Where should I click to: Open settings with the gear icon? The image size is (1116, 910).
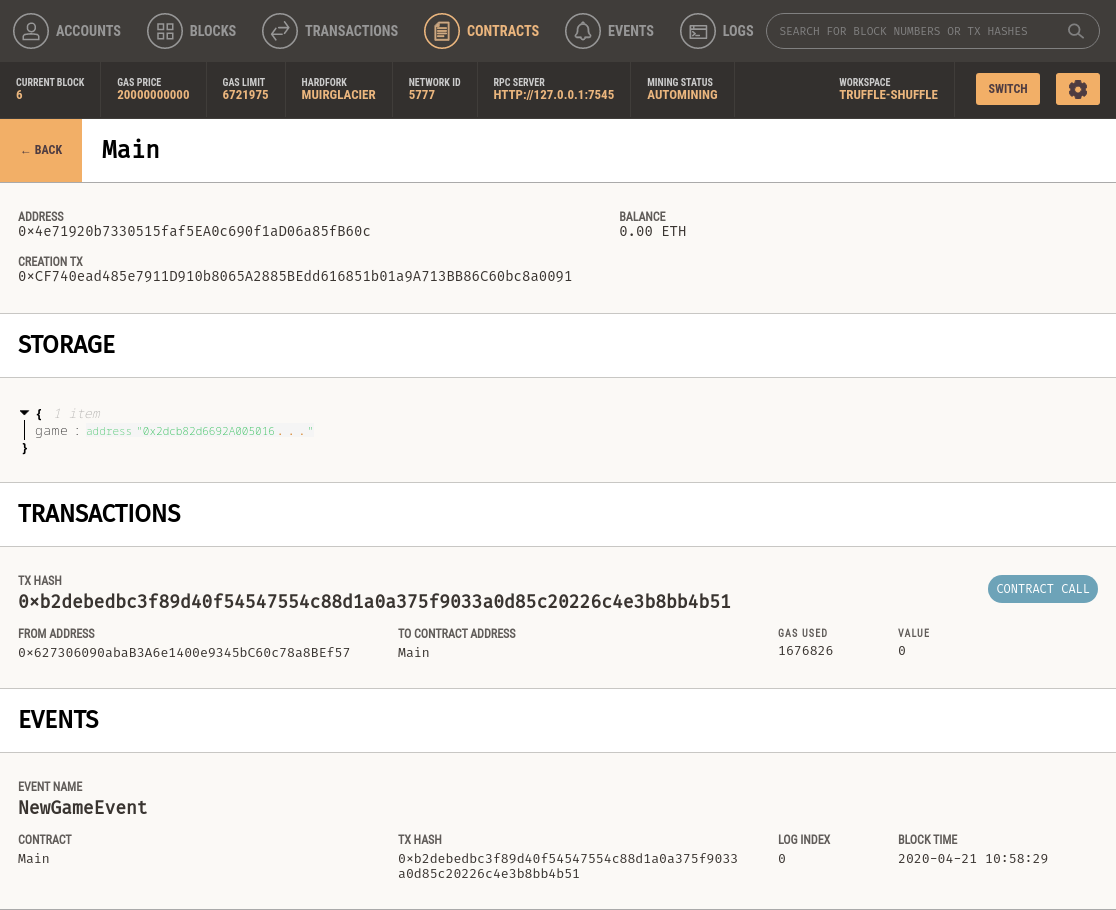pyautogui.click(x=1078, y=89)
